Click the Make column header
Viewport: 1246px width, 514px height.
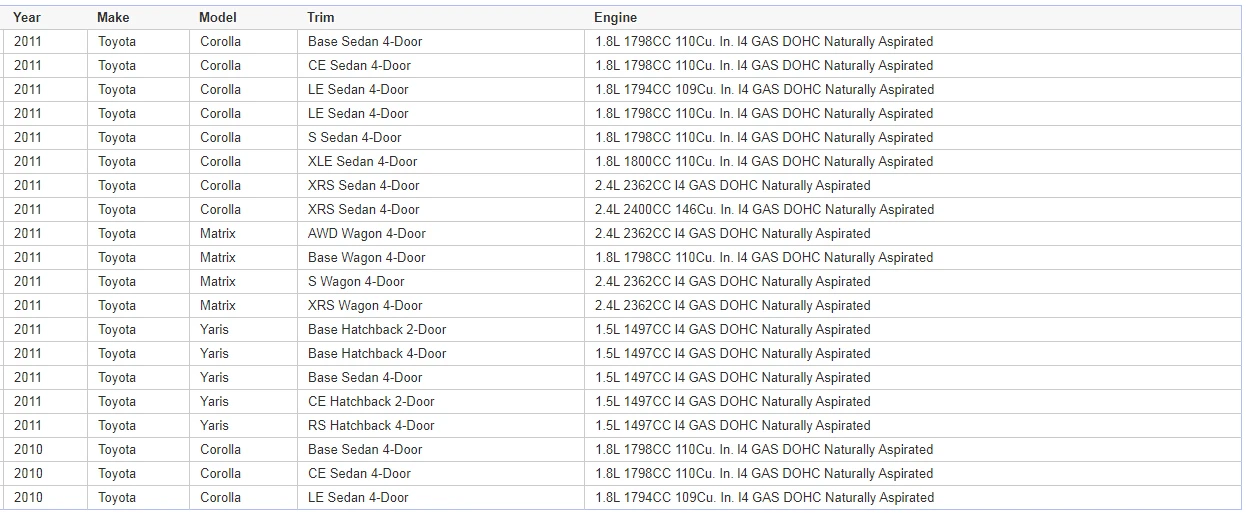[113, 17]
